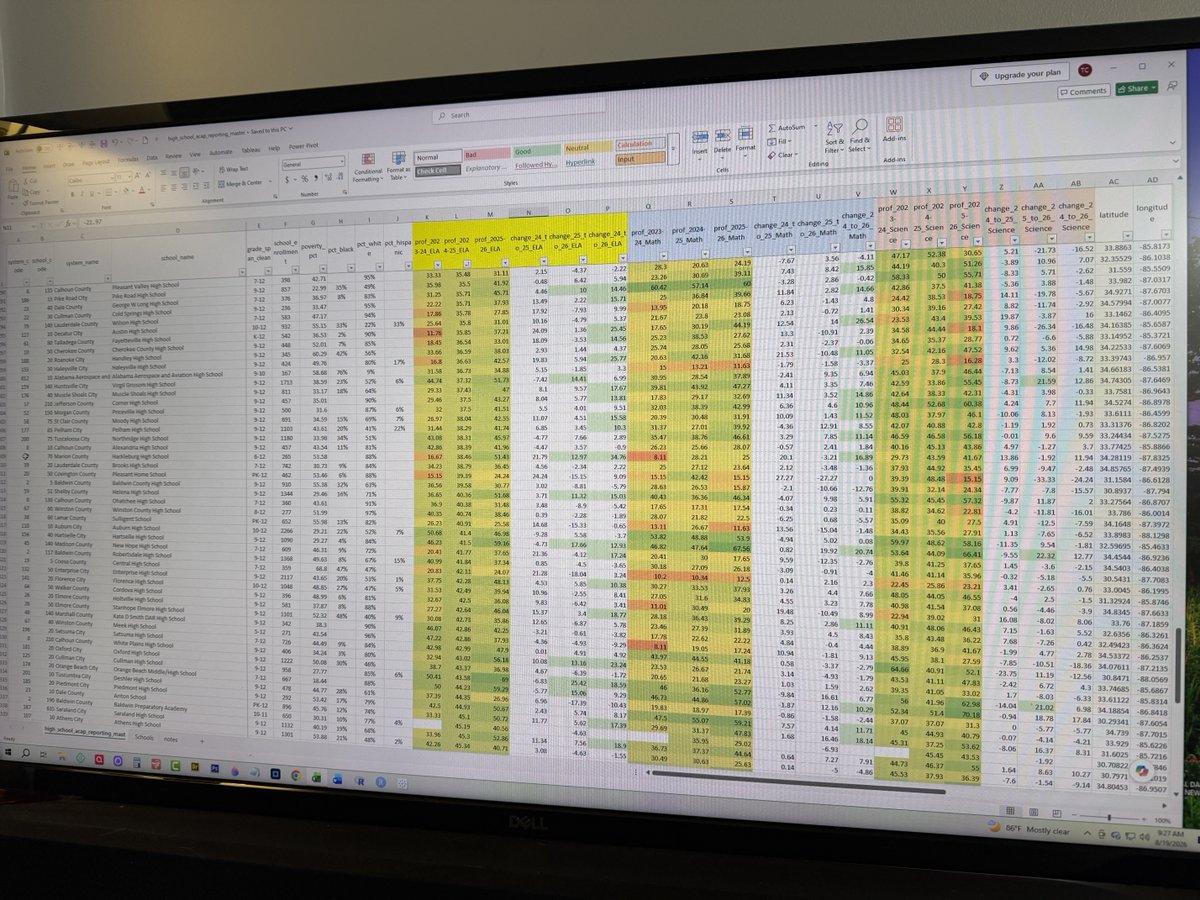Screen dimensions: 1200x900
Task: Open the longitude column filter arrow
Action: (x=1166, y=234)
